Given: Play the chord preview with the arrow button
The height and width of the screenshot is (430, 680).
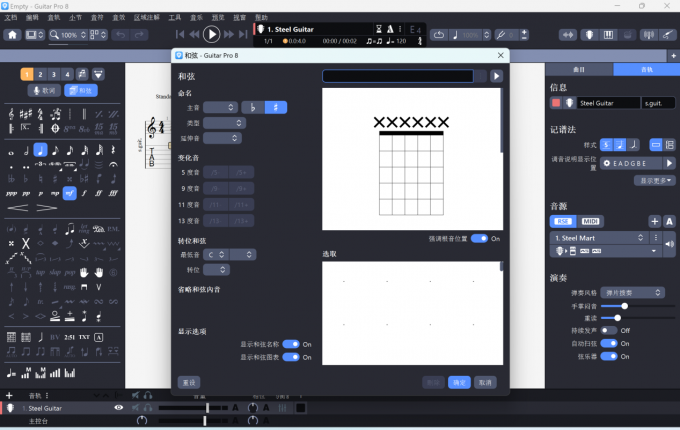Looking at the screenshot, I should (496, 76).
